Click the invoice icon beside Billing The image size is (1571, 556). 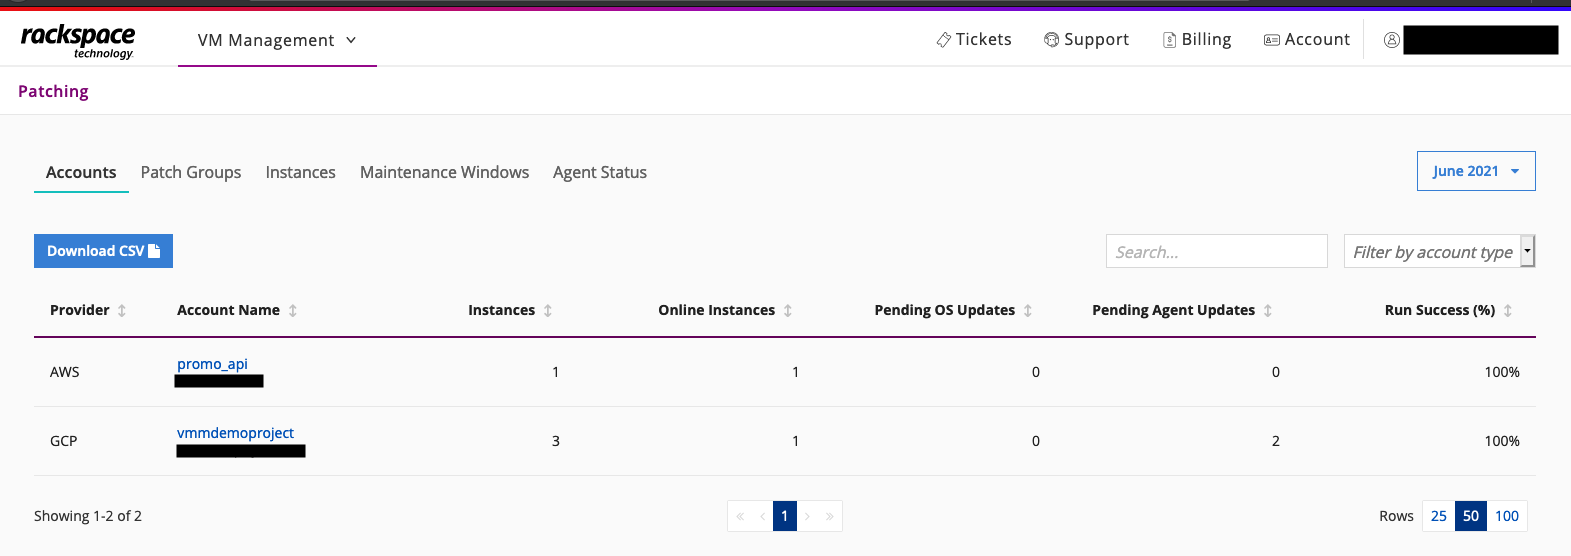coord(1169,40)
